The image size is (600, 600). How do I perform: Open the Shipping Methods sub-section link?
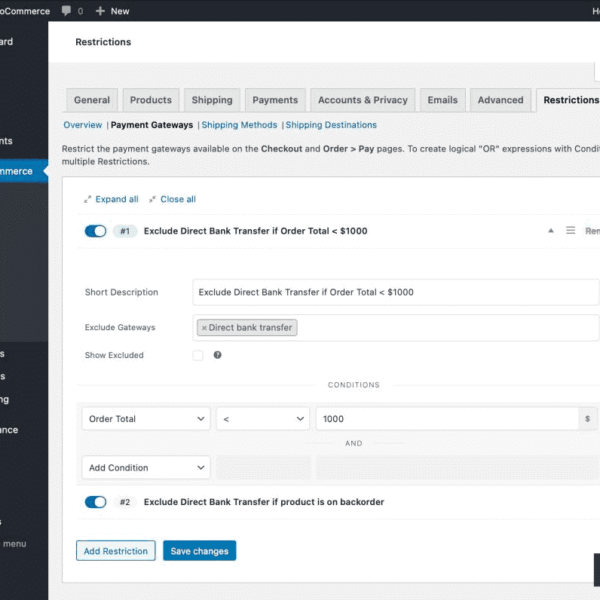tap(240, 125)
